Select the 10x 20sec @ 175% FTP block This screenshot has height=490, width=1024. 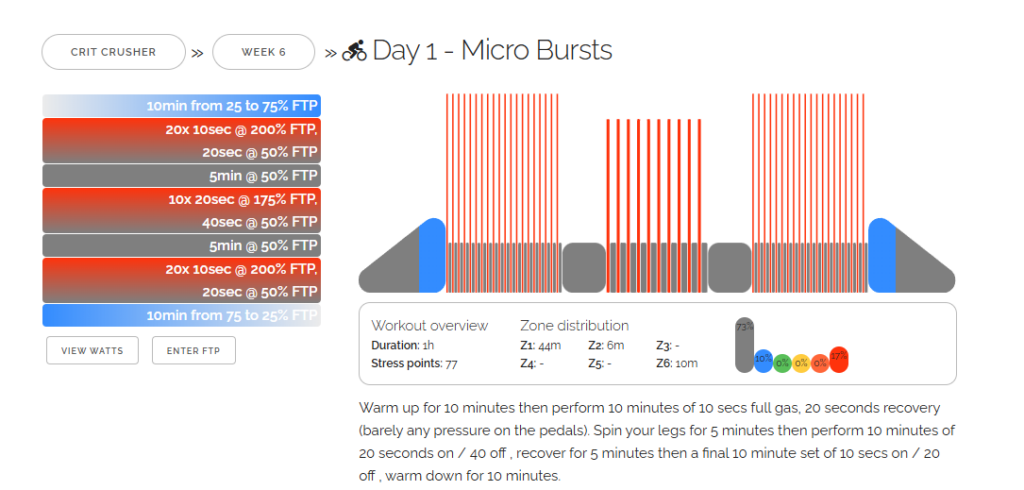pos(182,210)
